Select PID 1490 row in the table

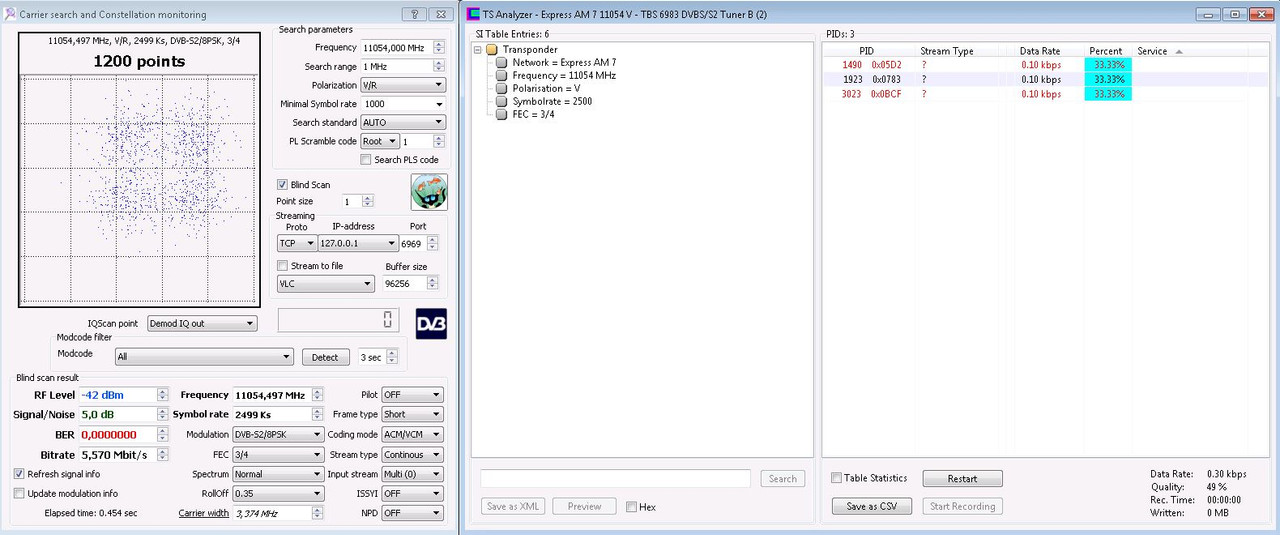1033,65
